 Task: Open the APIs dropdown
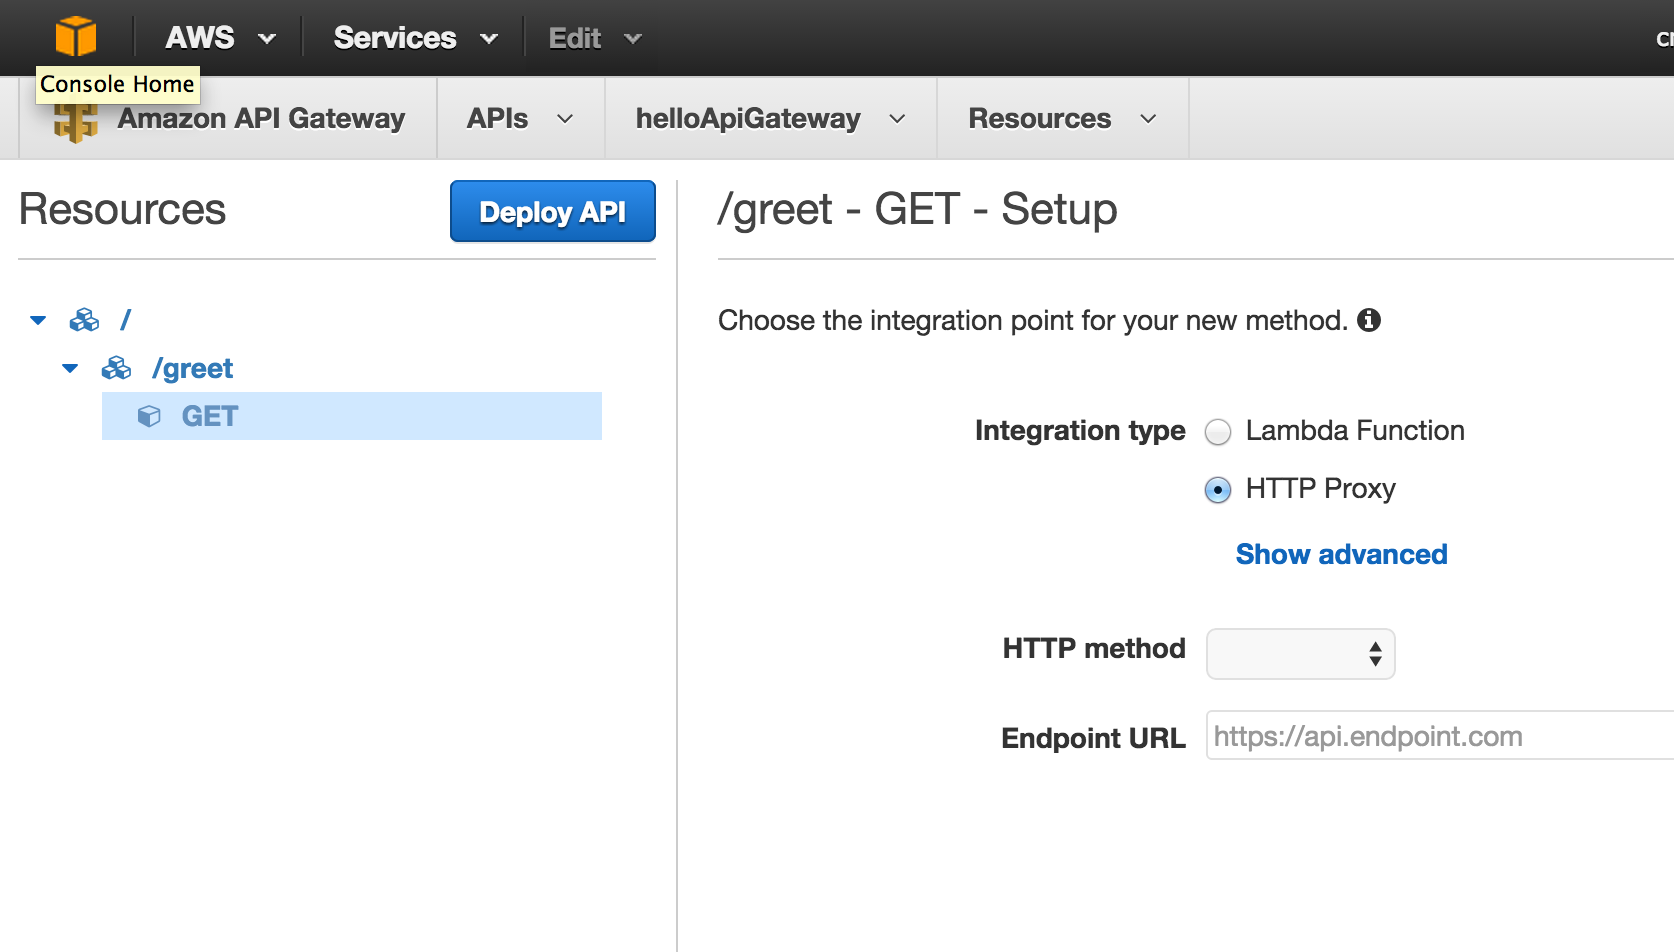521,118
